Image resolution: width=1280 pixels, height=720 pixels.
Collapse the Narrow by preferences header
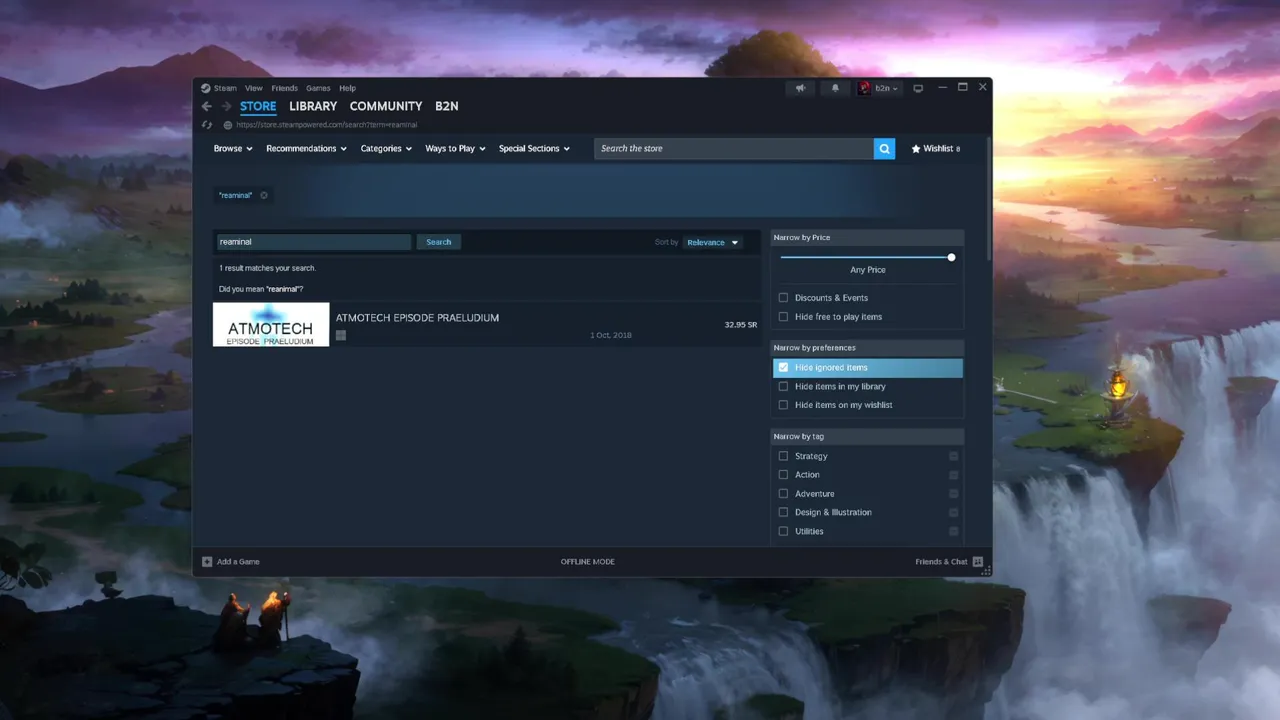pyautogui.click(x=867, y=348)
